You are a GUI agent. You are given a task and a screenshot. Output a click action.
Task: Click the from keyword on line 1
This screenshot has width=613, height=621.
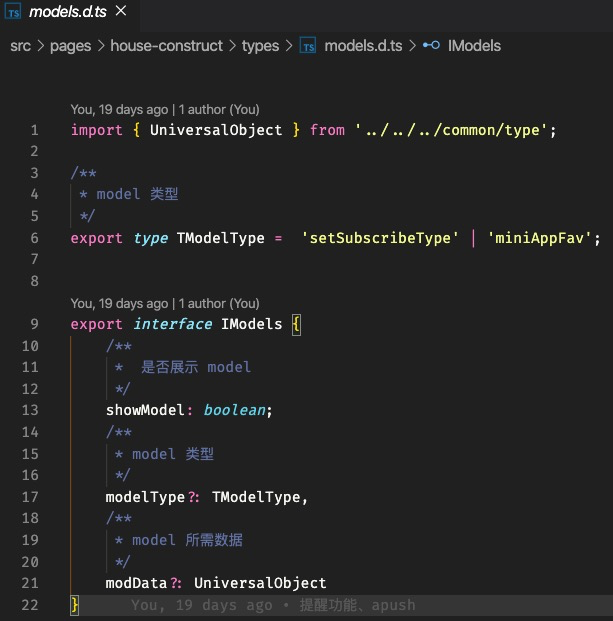tap(327, 130)
